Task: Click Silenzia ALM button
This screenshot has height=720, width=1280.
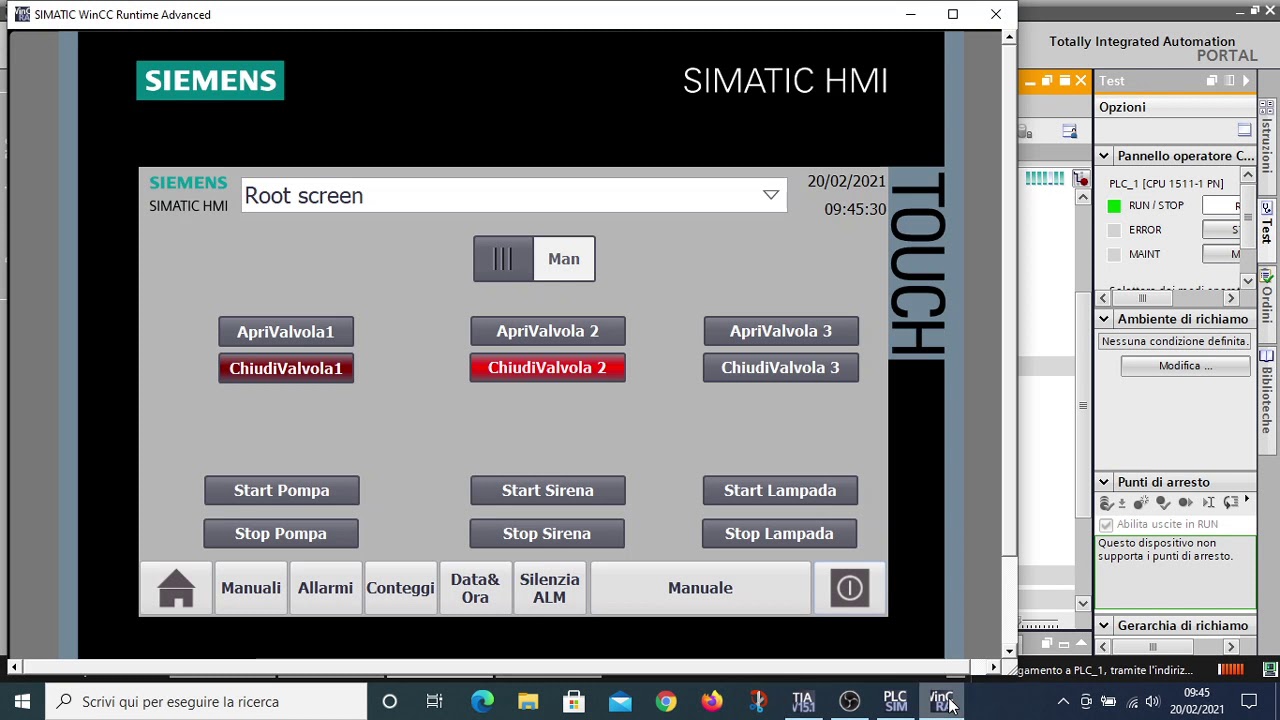Action: tap(549, 588)
